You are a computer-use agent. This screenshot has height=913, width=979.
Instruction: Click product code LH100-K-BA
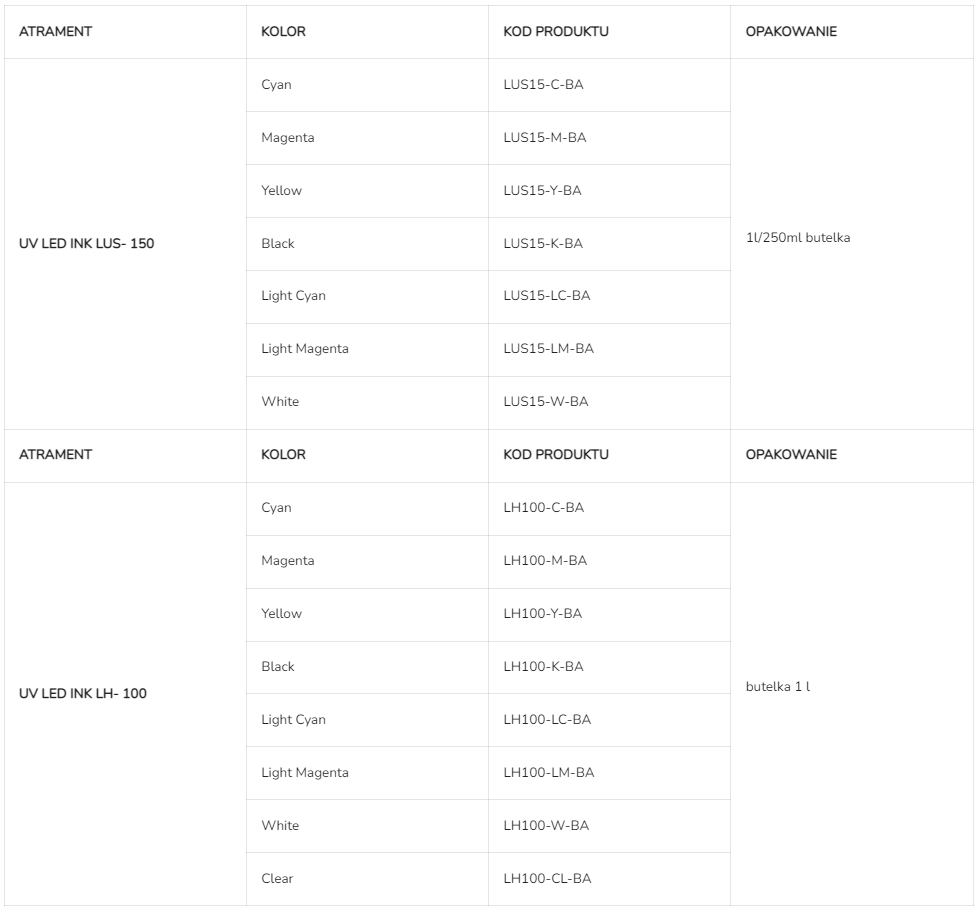(543, 667)
